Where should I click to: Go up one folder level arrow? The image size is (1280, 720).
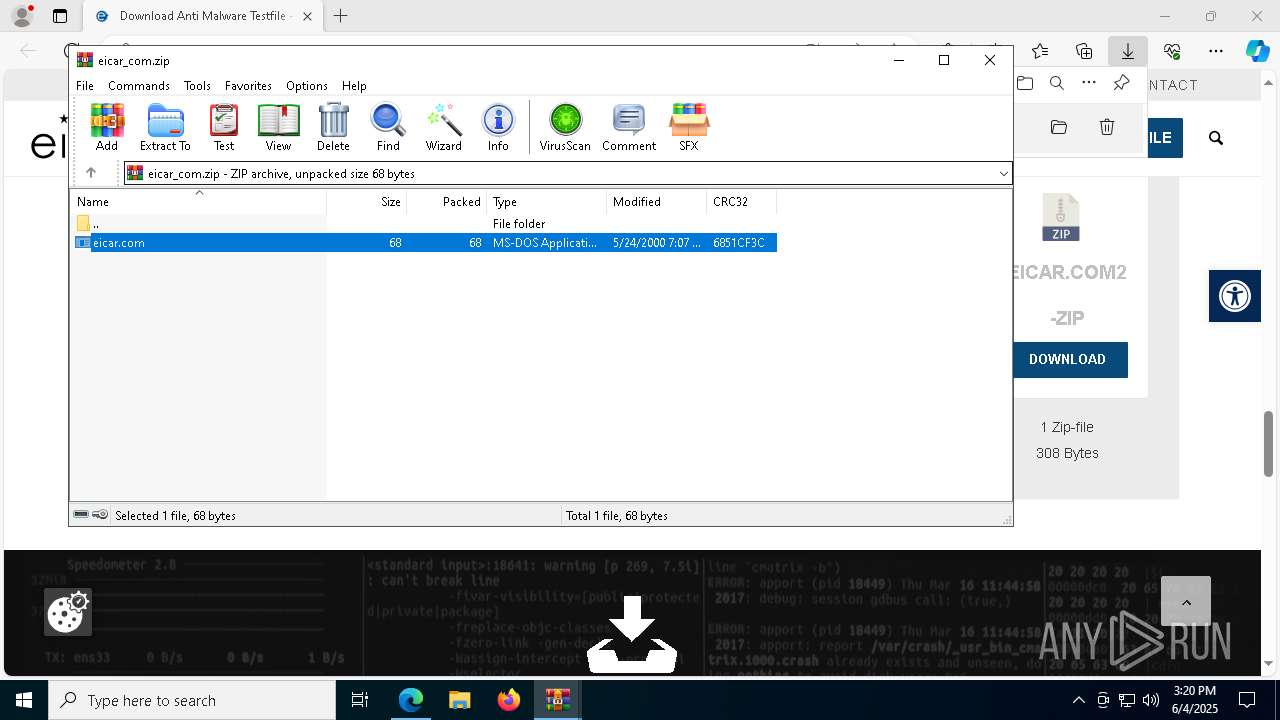click(x=91, y=173)
